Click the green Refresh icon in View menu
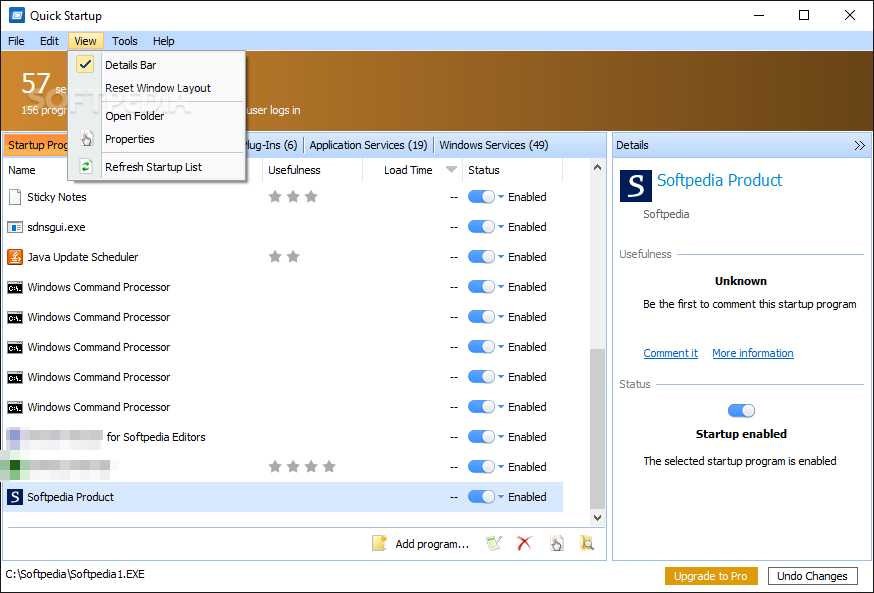This screenshot has width=874, height=593. [86, 167]
